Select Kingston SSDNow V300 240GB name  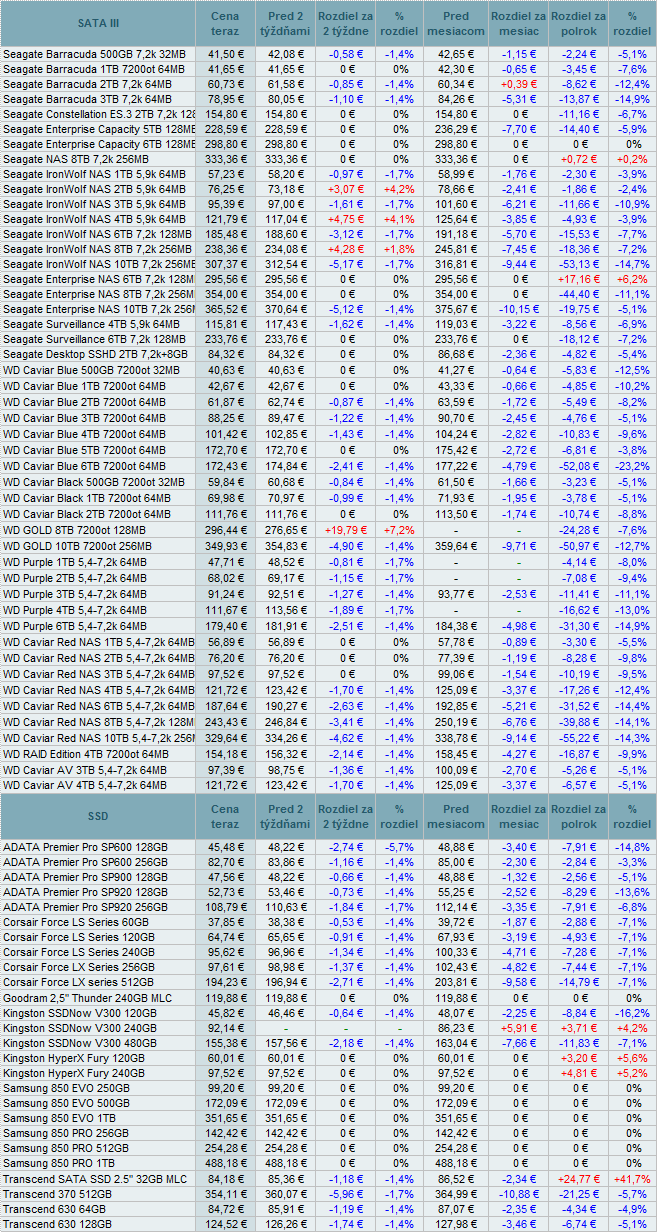(79, 1027)
